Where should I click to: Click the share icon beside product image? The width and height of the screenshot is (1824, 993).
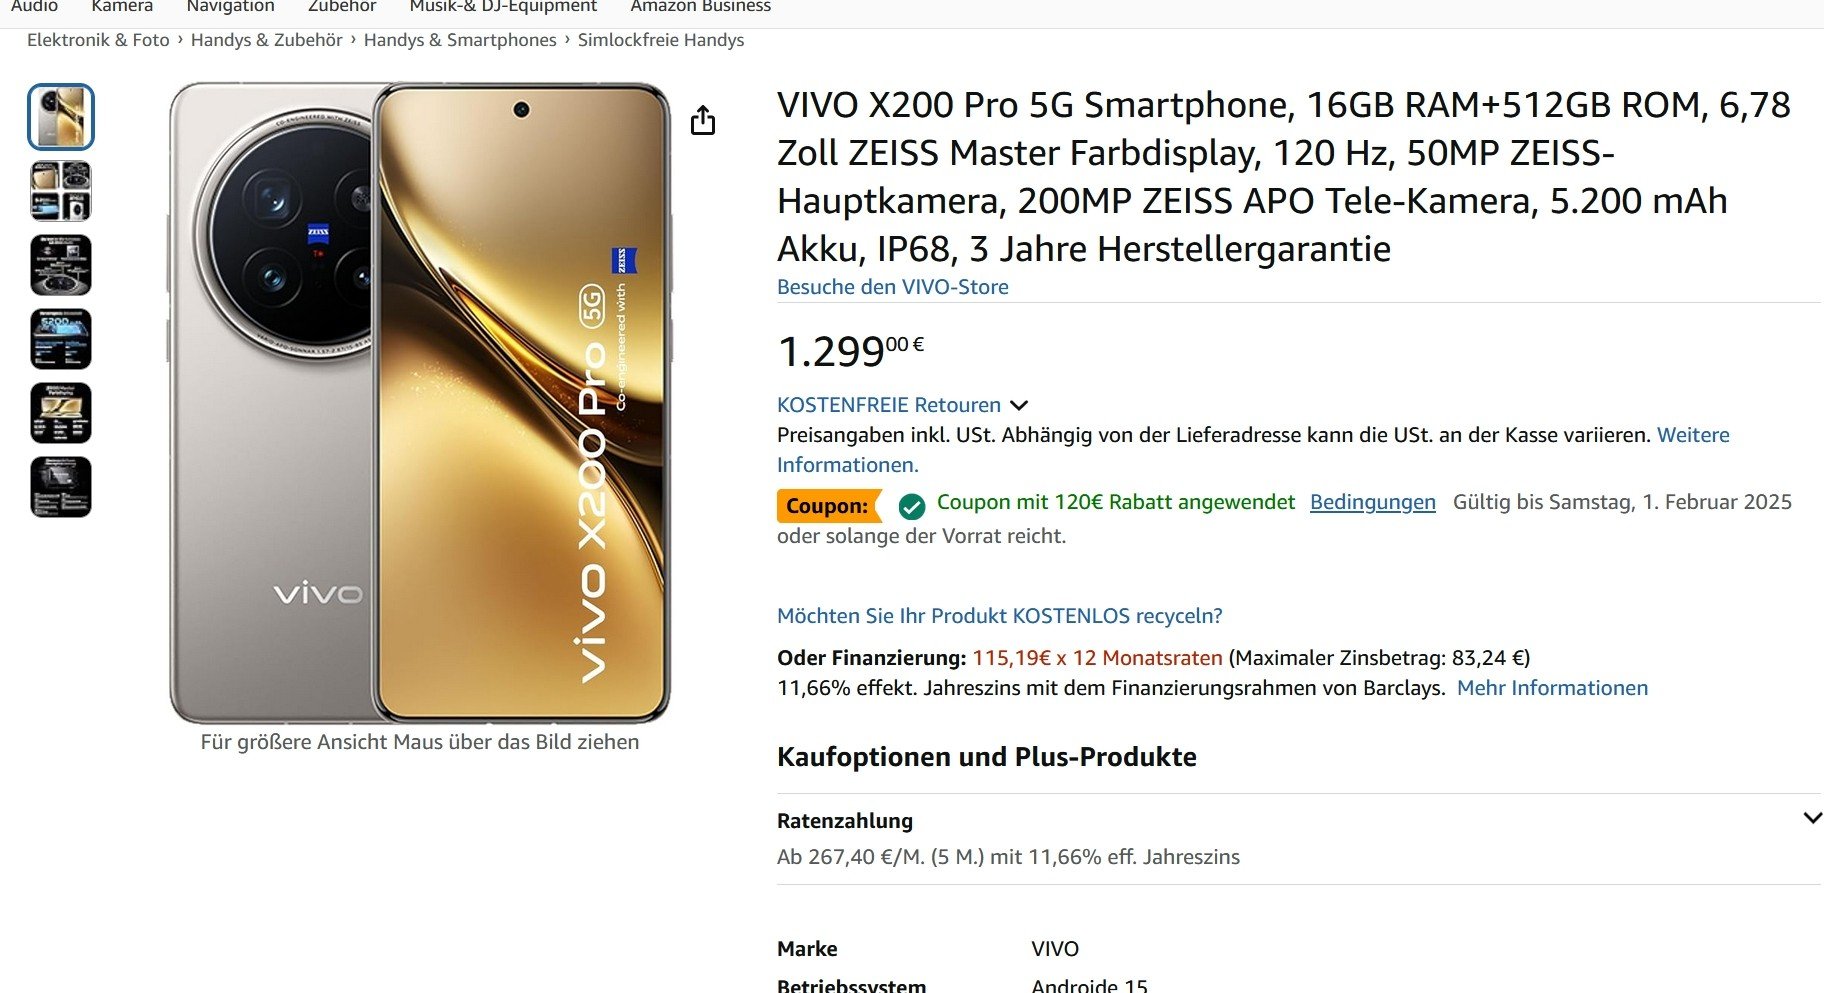point(703,121)
